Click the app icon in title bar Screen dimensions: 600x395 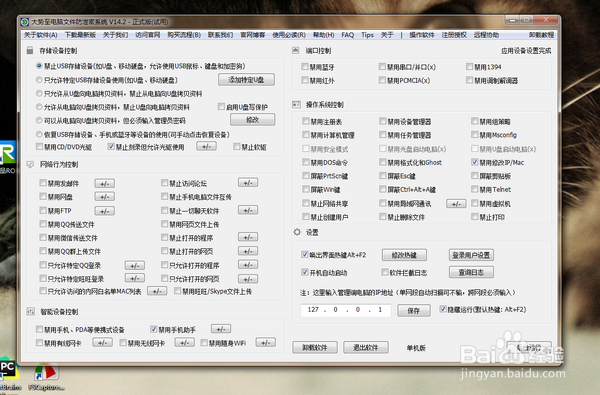click(x=25, y=22)
